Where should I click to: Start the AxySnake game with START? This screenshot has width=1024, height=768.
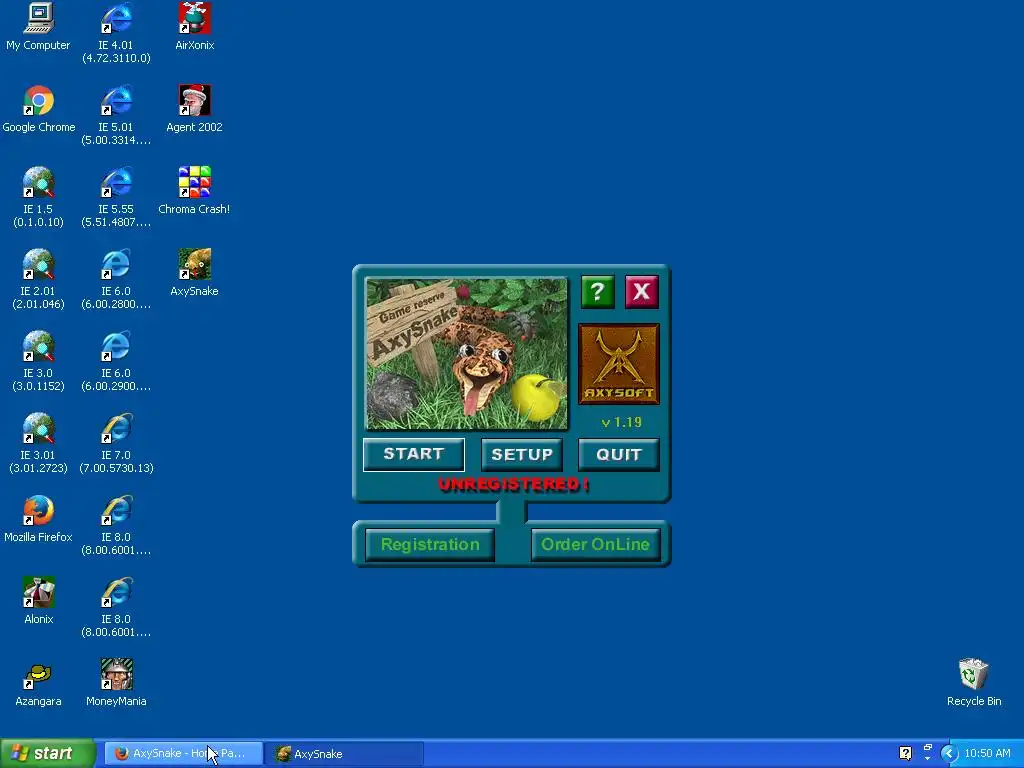(413, 455)
